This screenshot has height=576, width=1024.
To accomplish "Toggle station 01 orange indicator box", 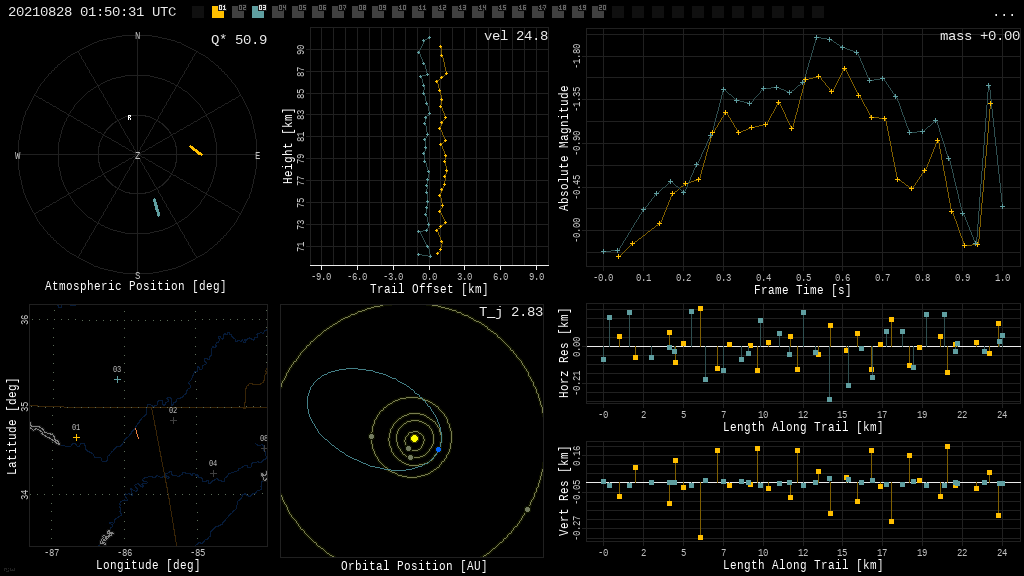I will coord(218,12).
